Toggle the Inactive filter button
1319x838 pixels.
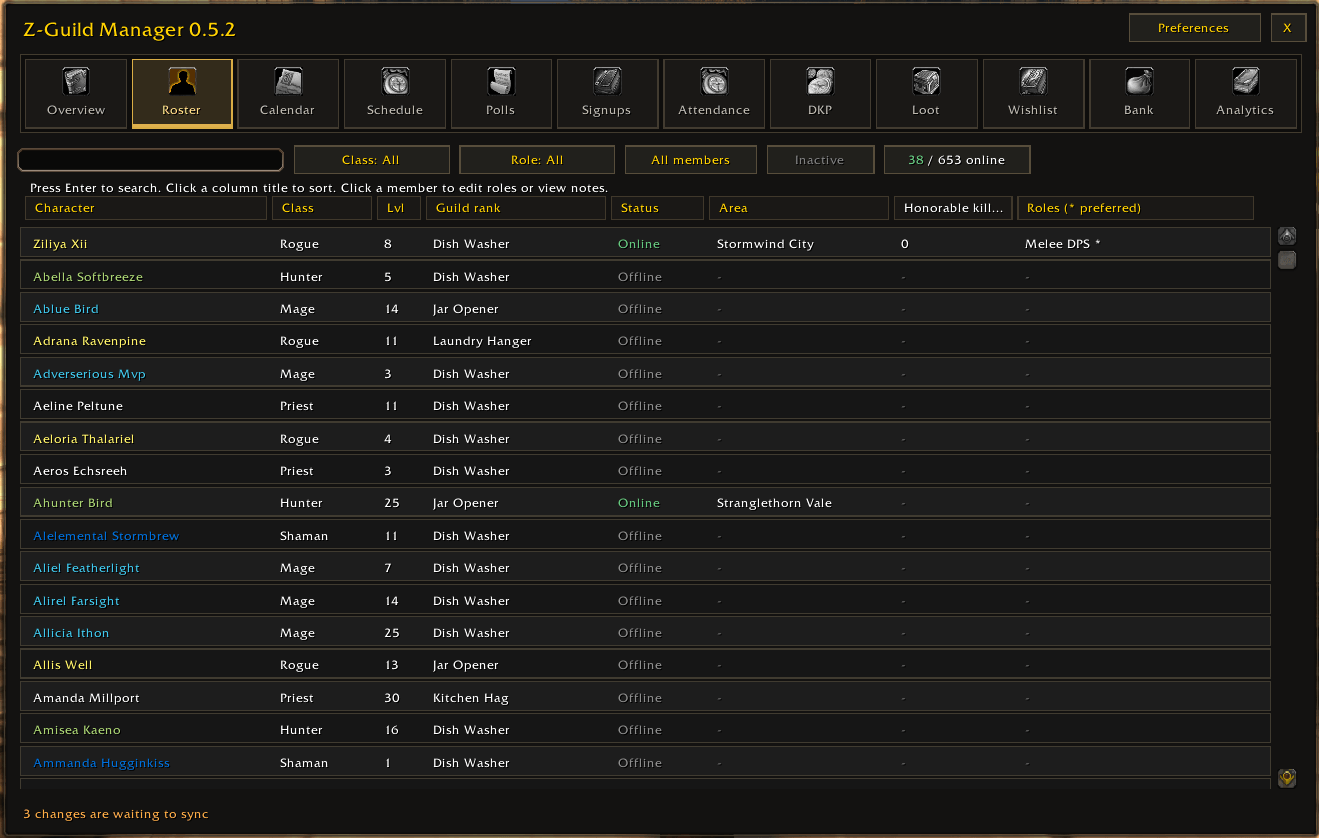coord(819,160)
